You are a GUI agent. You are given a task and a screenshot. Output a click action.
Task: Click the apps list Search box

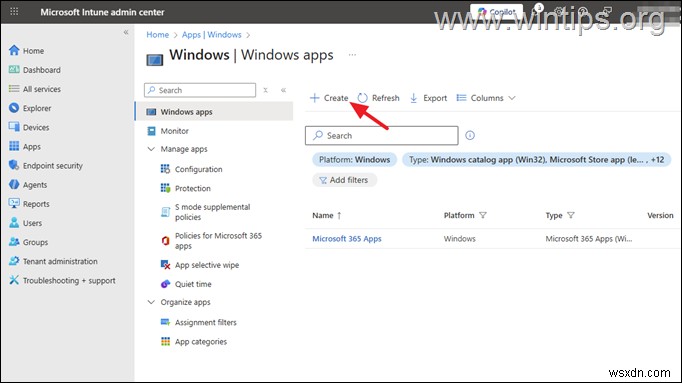(x=381, y=136)
